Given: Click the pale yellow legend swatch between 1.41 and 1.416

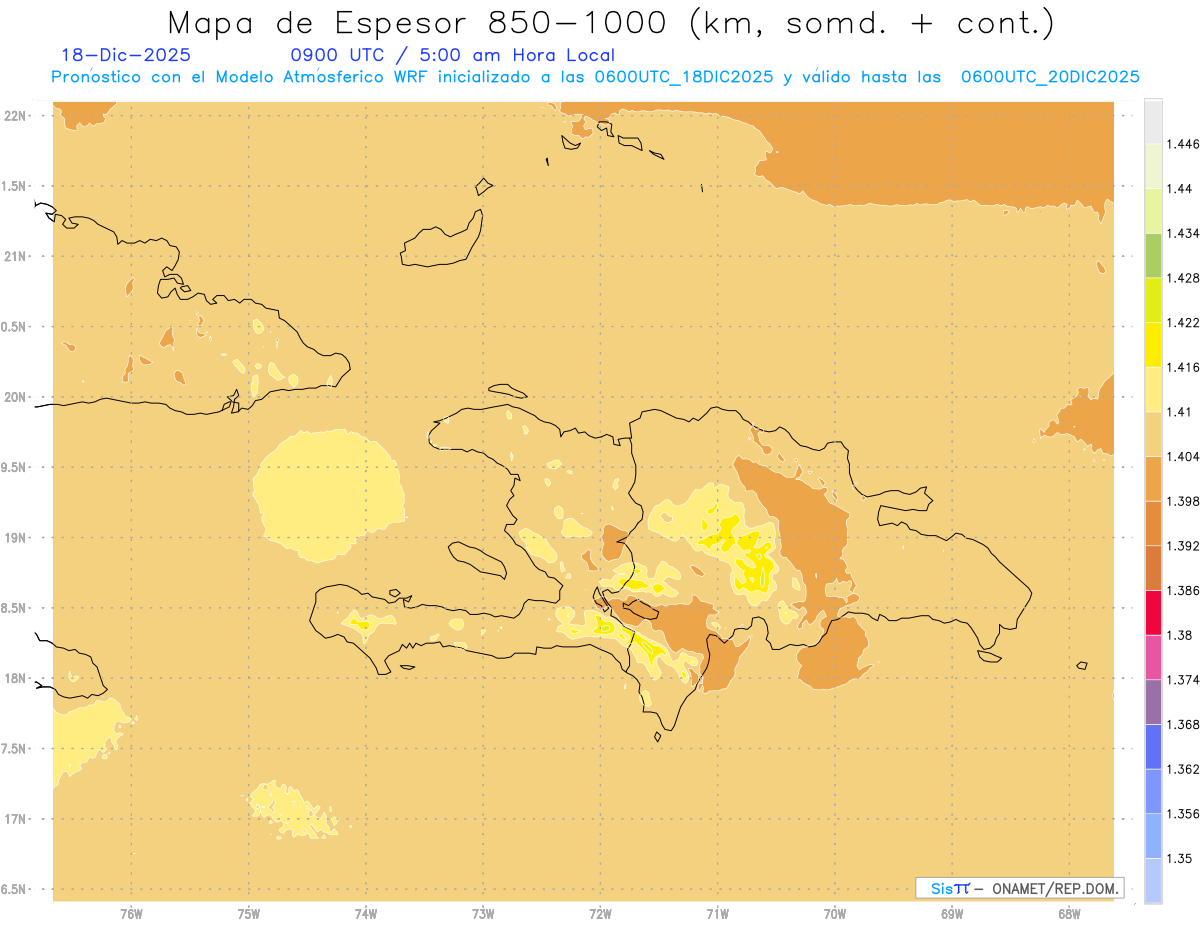Looking at the screenshot, I should point(1153,389).
